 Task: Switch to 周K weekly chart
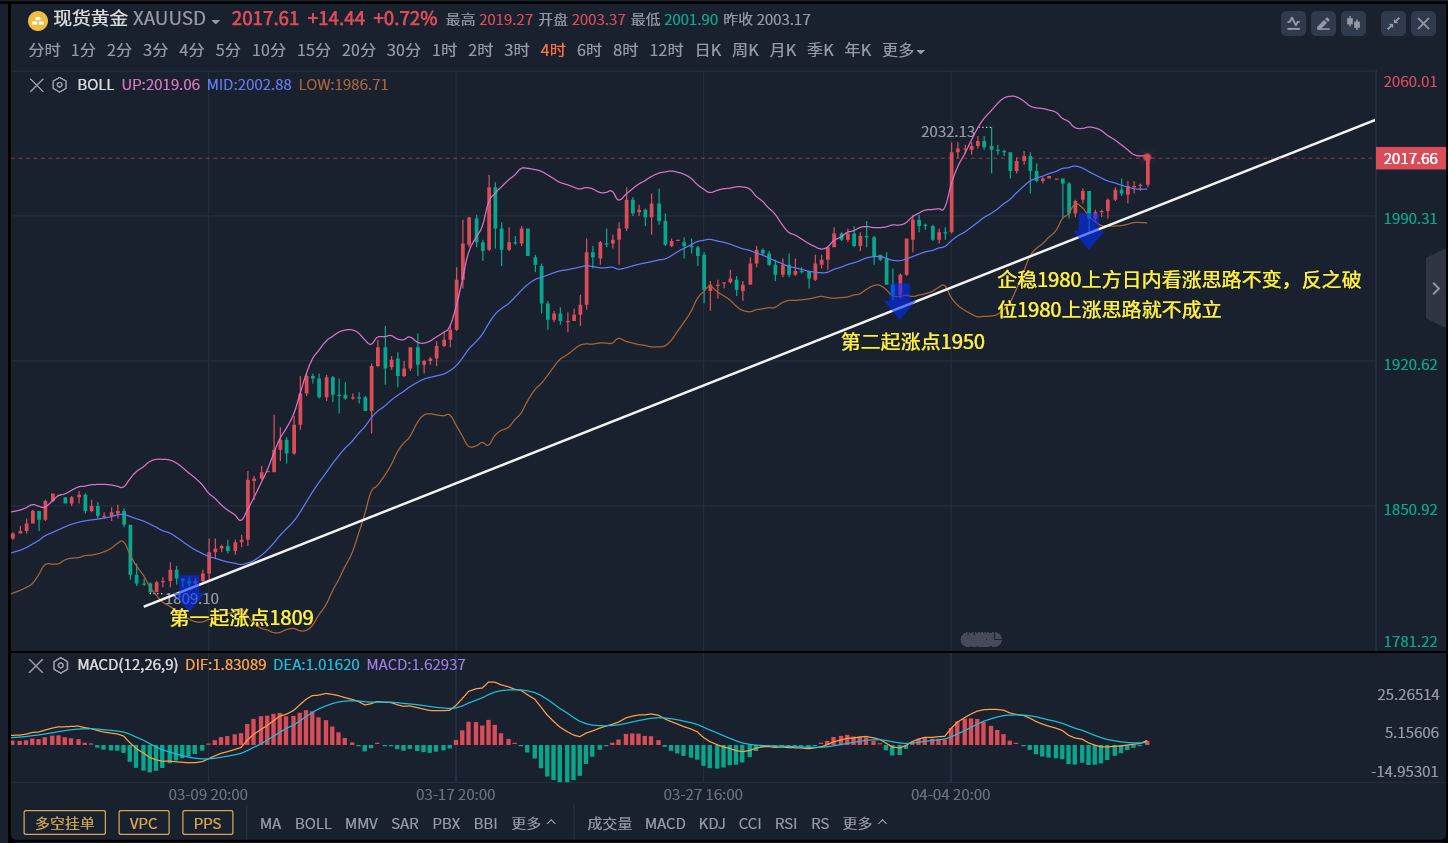click(x=745, y=50)
